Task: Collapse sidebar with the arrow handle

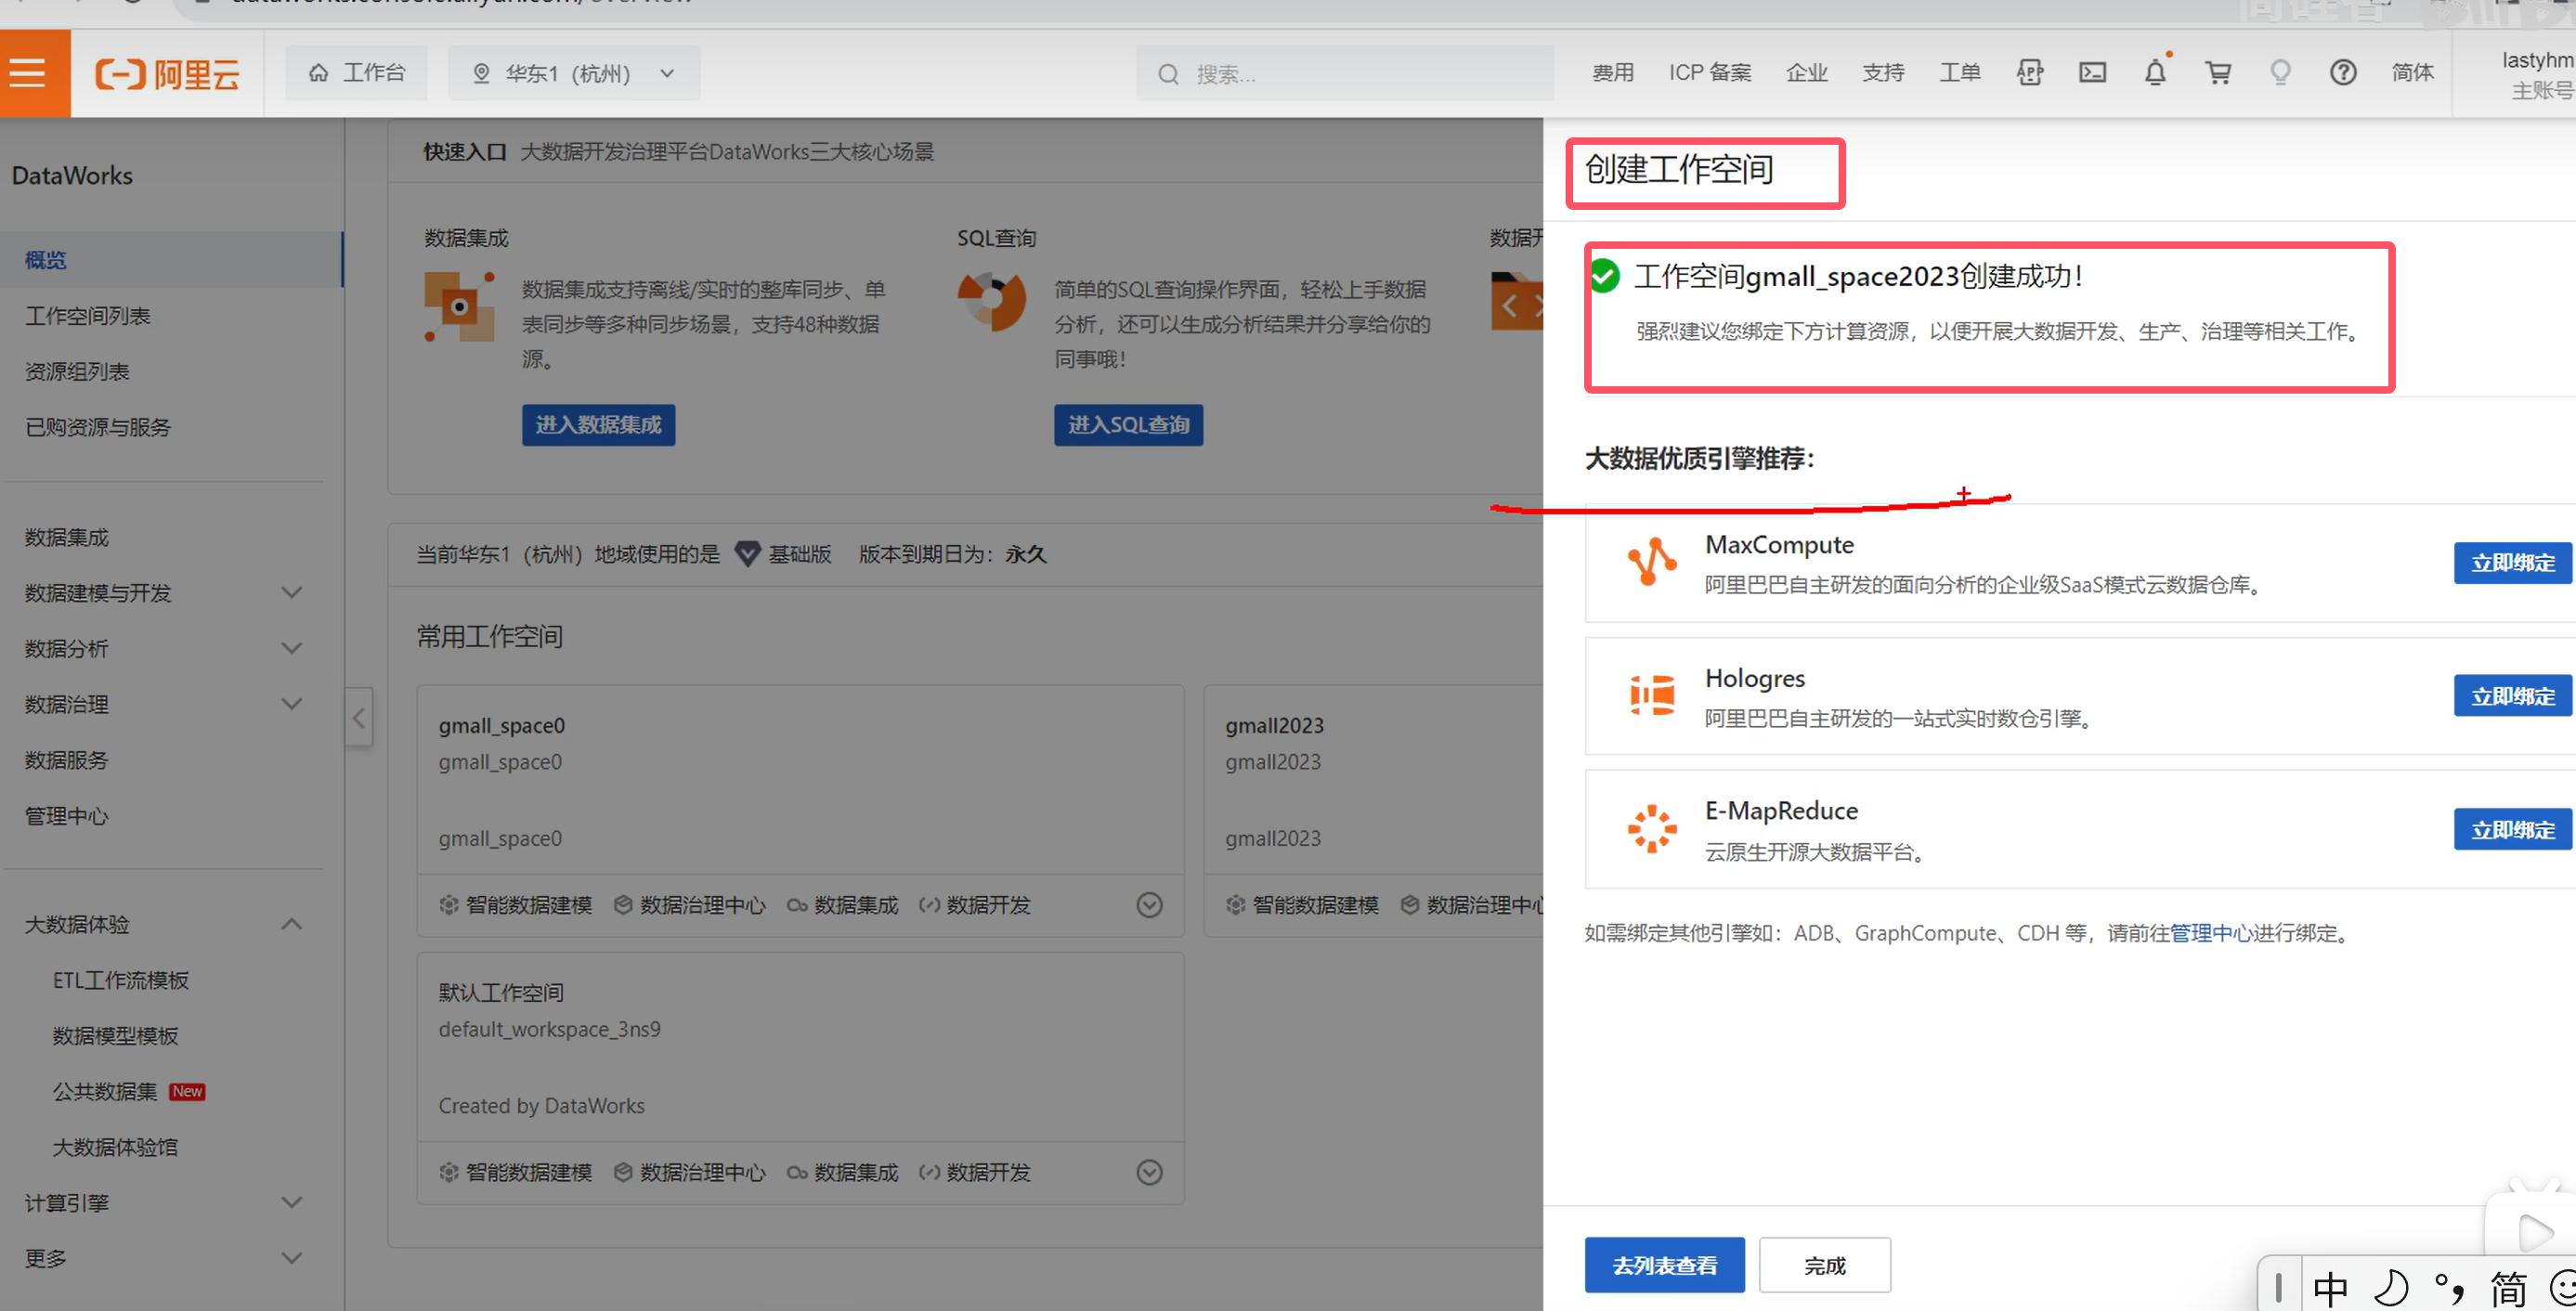Action: point(359,716)
